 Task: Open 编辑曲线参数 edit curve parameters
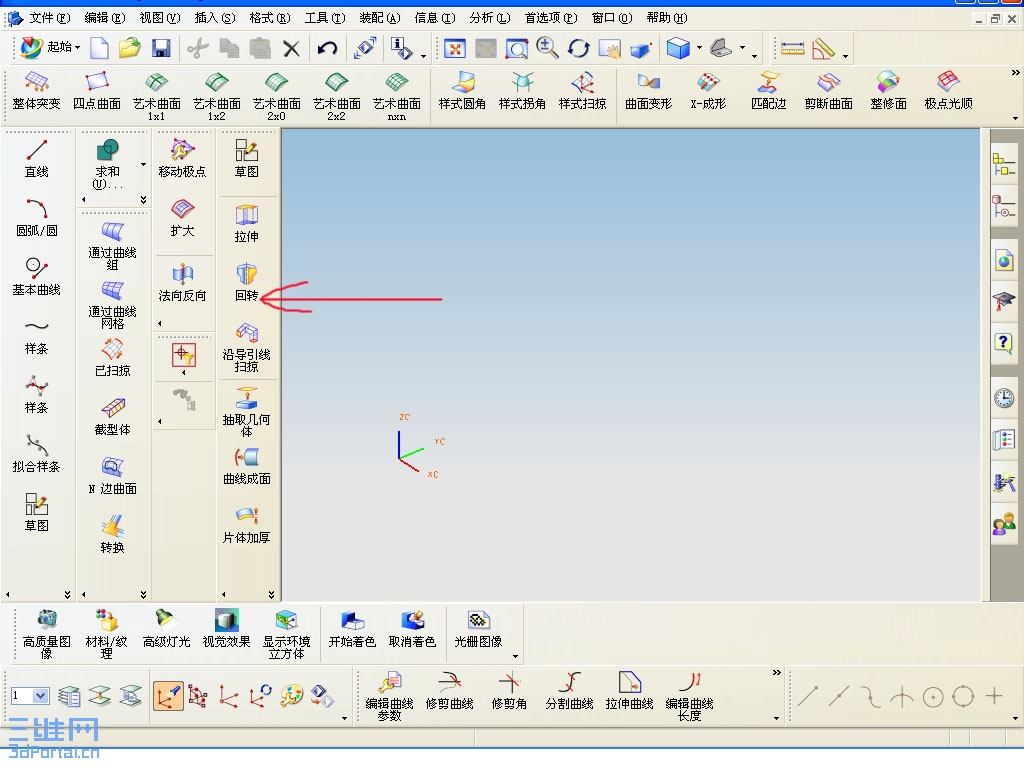coord(389,696)
